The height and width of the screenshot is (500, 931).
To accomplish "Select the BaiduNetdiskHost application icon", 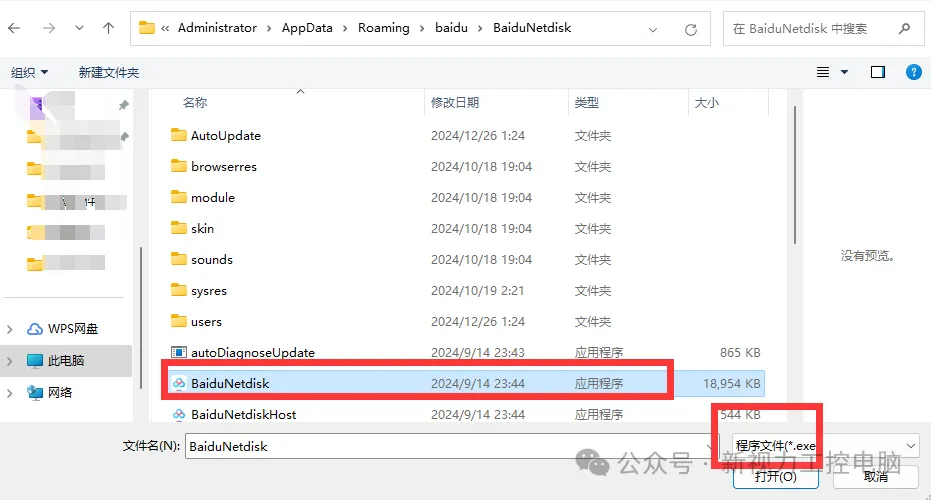I will (x=179, y=414).
